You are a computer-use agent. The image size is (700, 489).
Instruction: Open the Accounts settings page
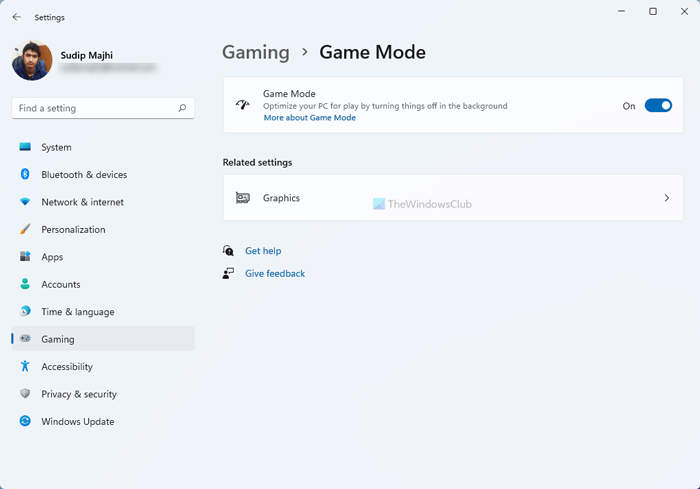[x=60, y=284]
